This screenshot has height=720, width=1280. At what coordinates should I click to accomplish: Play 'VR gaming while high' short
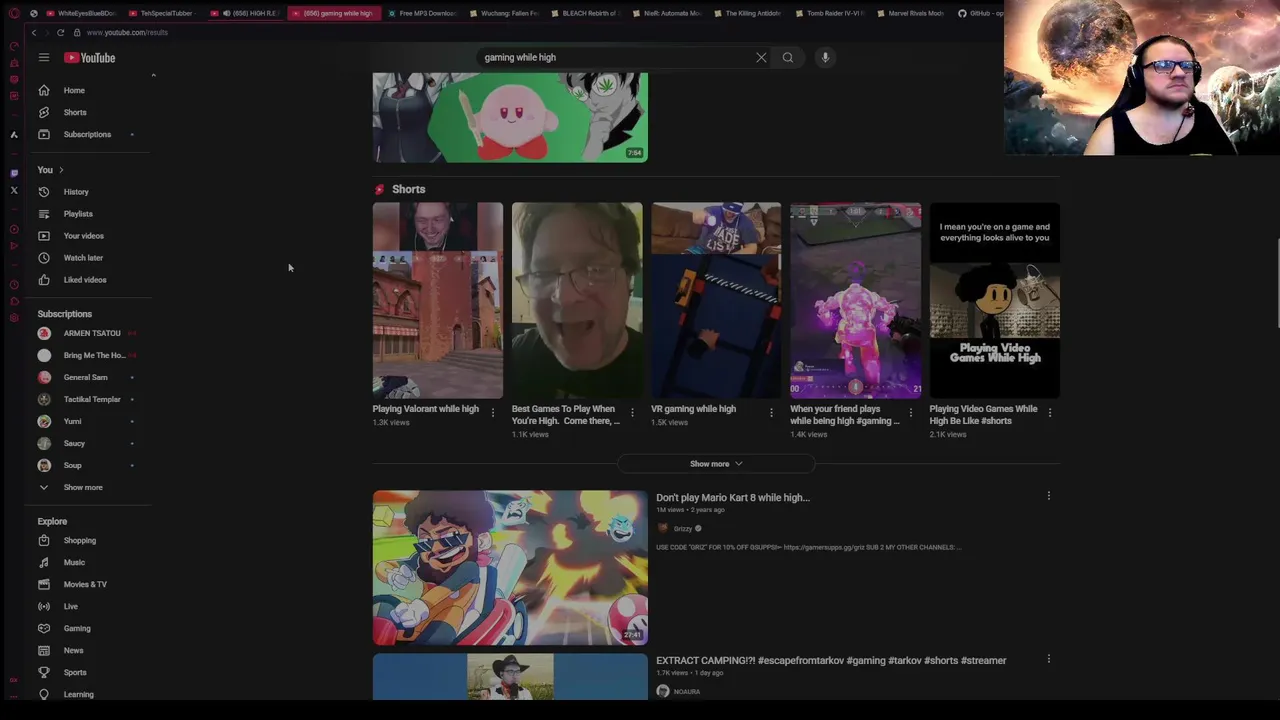[x=716, y=300]
